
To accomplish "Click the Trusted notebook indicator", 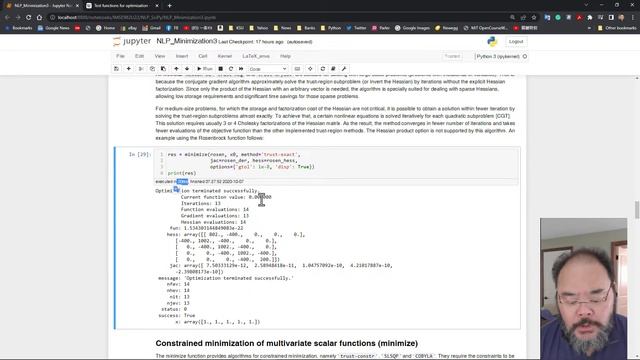I will [452, 56].
